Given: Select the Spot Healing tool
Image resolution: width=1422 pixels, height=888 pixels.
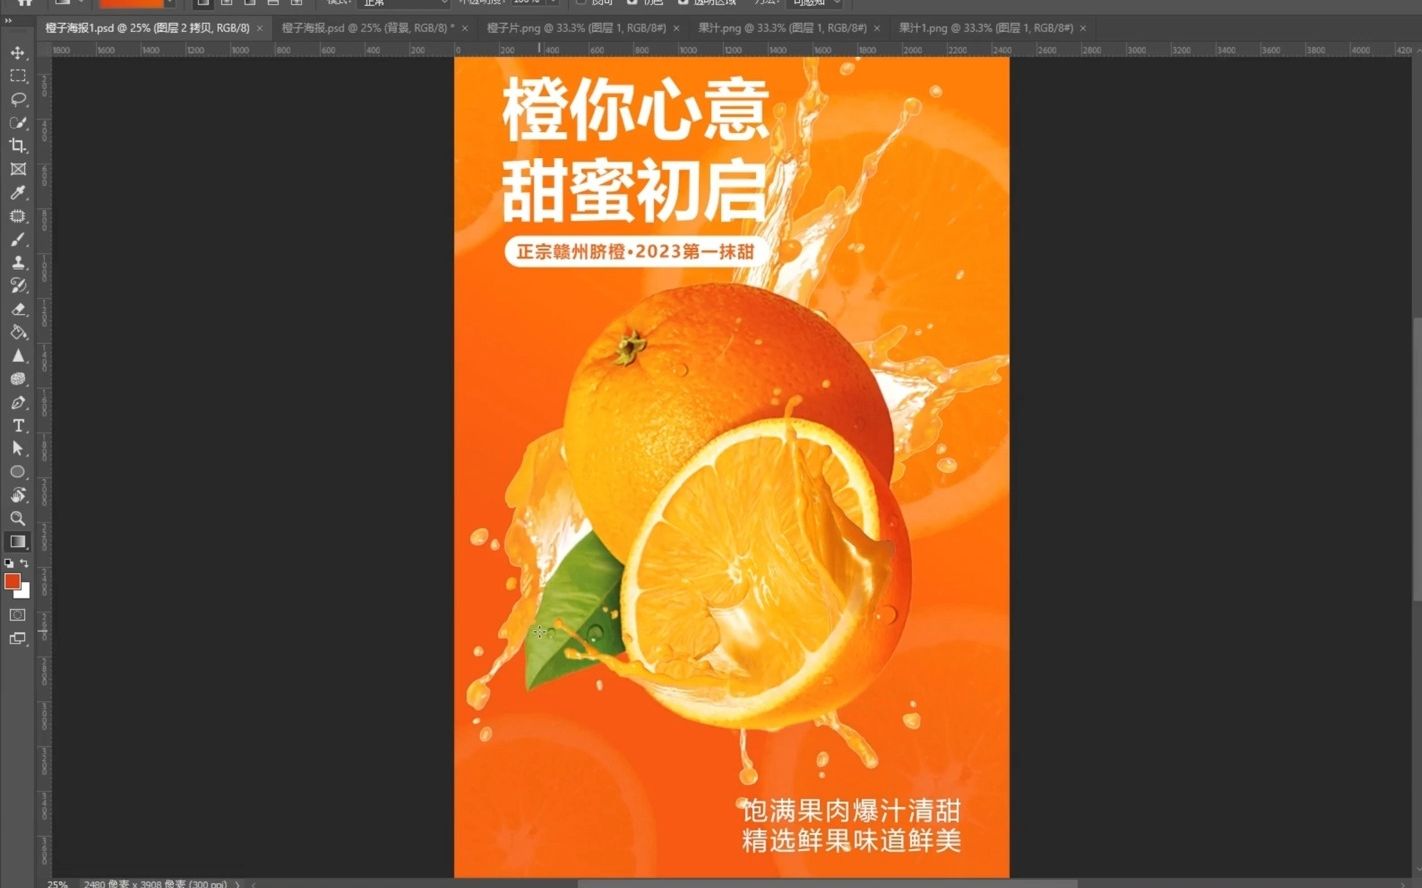Looking at the screenshot, I should pyautogui.click(x=18, y=216).
